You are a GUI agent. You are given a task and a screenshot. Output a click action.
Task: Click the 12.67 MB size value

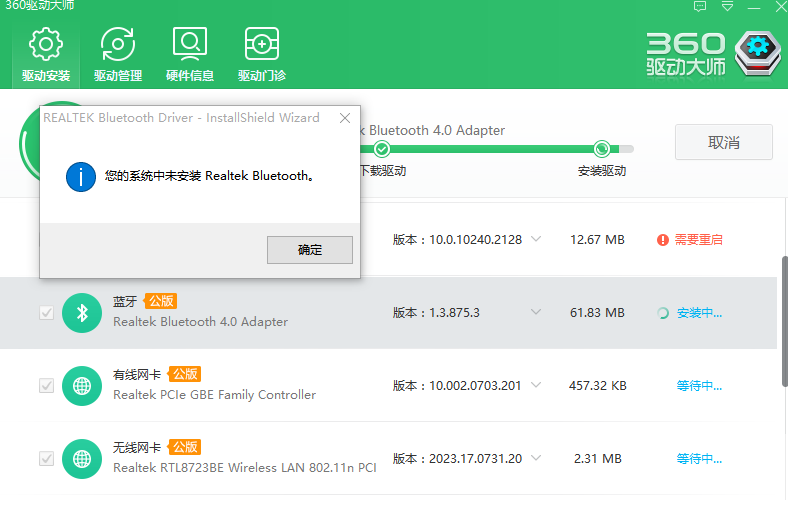click(597, 240)
